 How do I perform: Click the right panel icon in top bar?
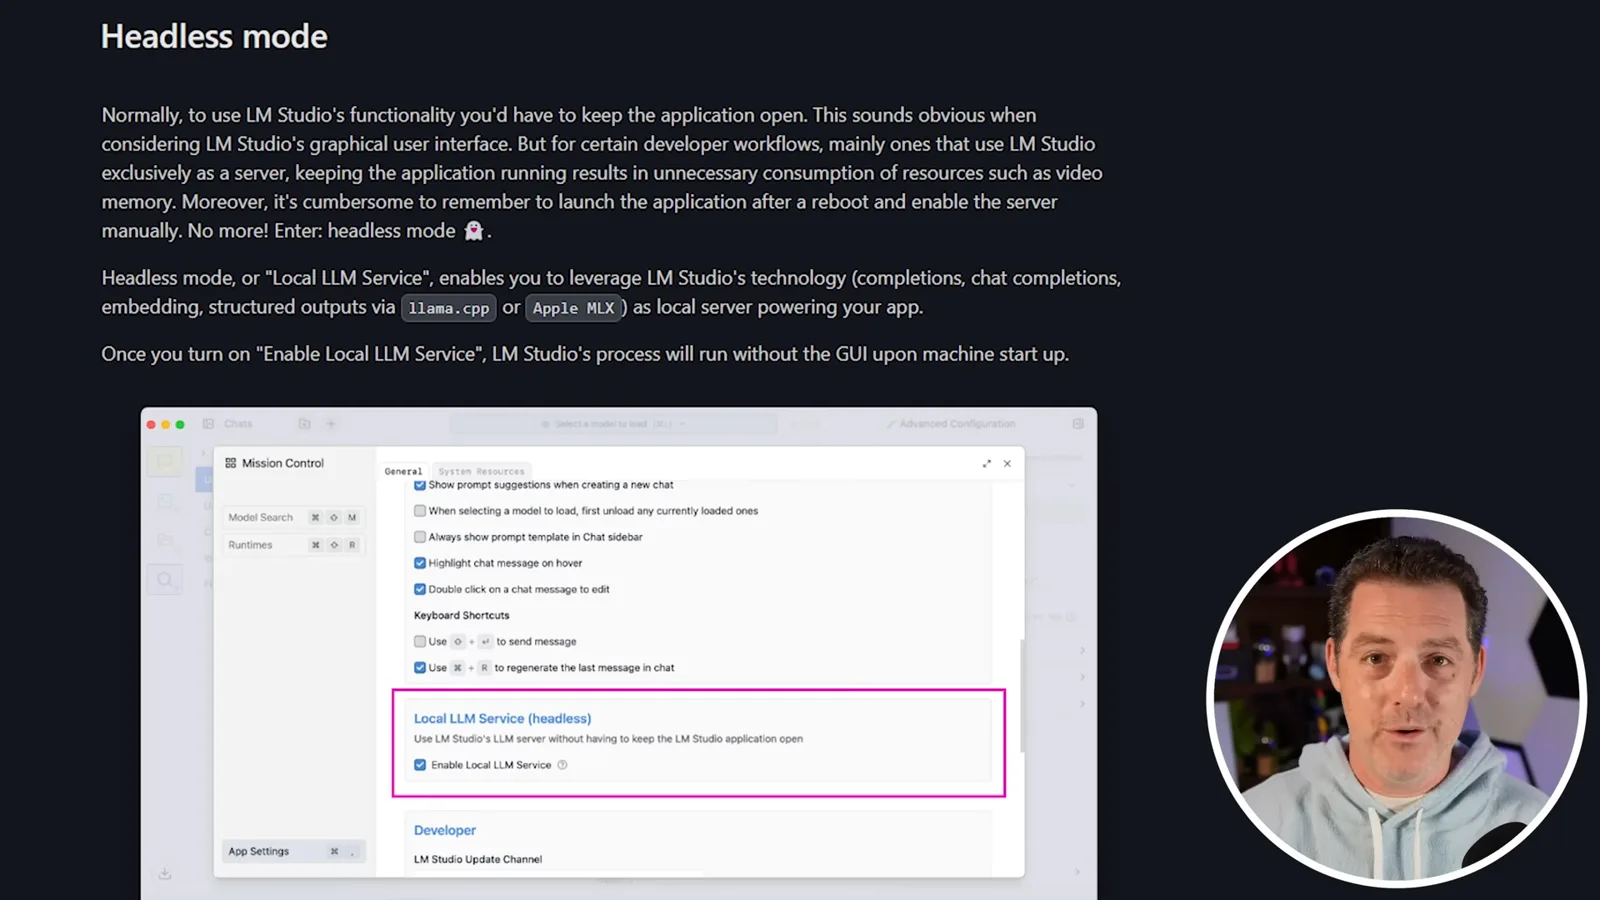[1078, 424]
